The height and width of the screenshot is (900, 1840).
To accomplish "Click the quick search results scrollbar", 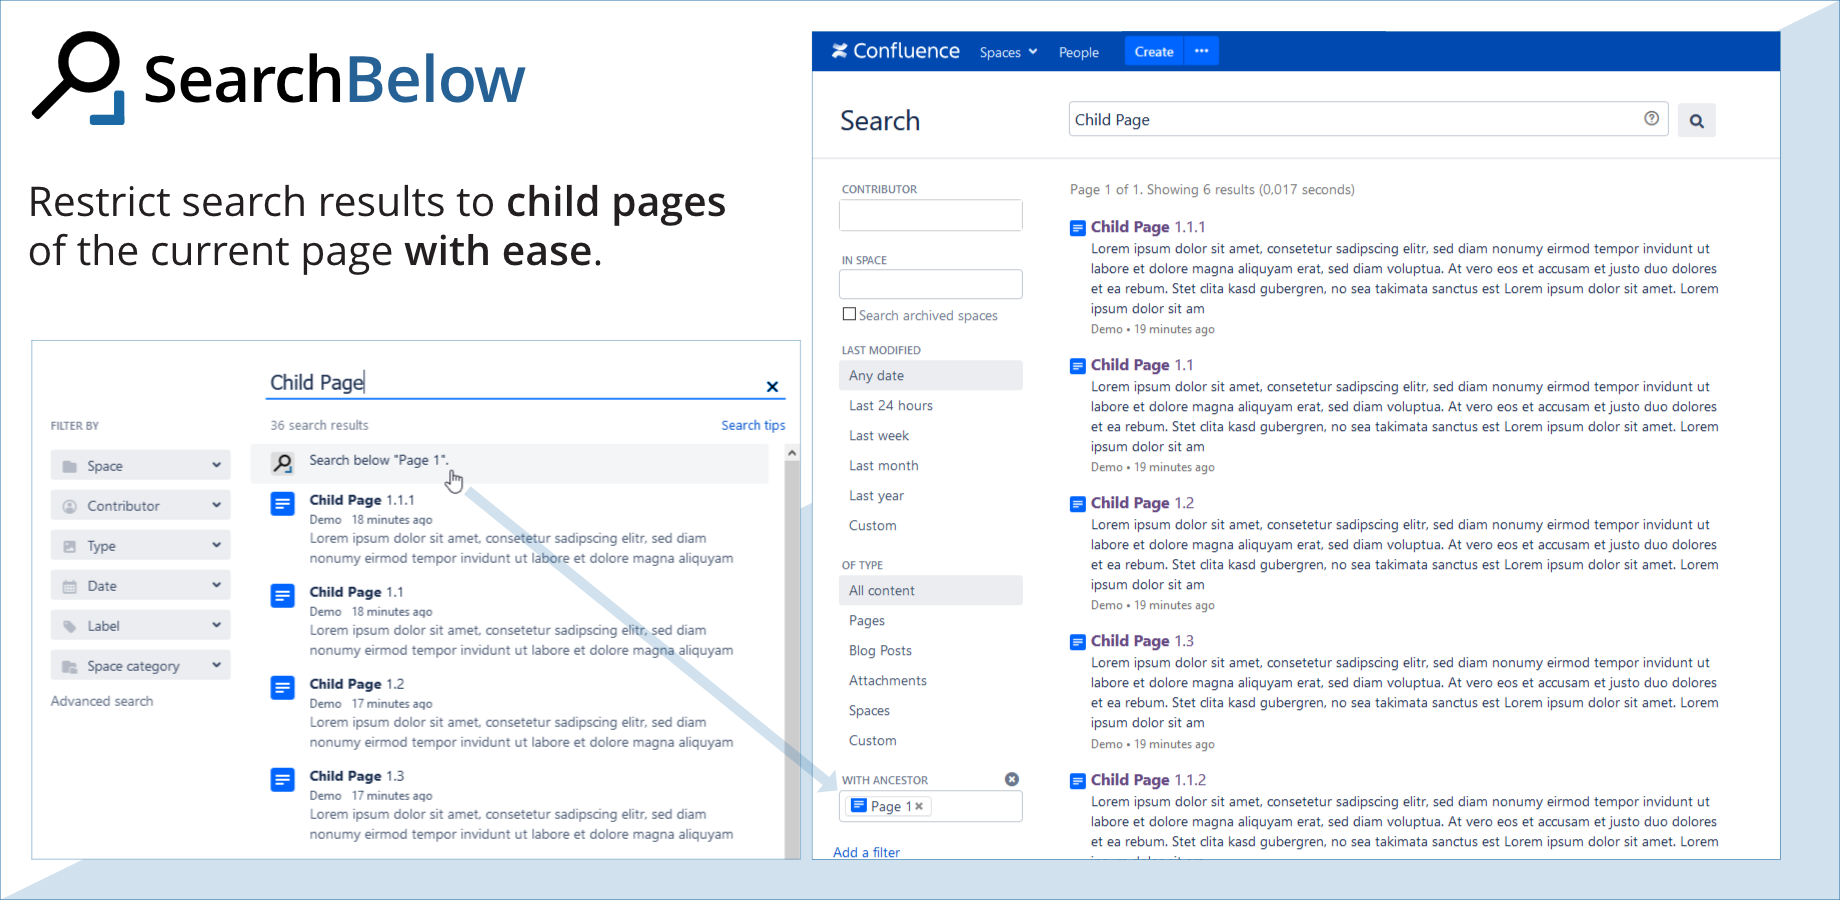I will 792,660.
